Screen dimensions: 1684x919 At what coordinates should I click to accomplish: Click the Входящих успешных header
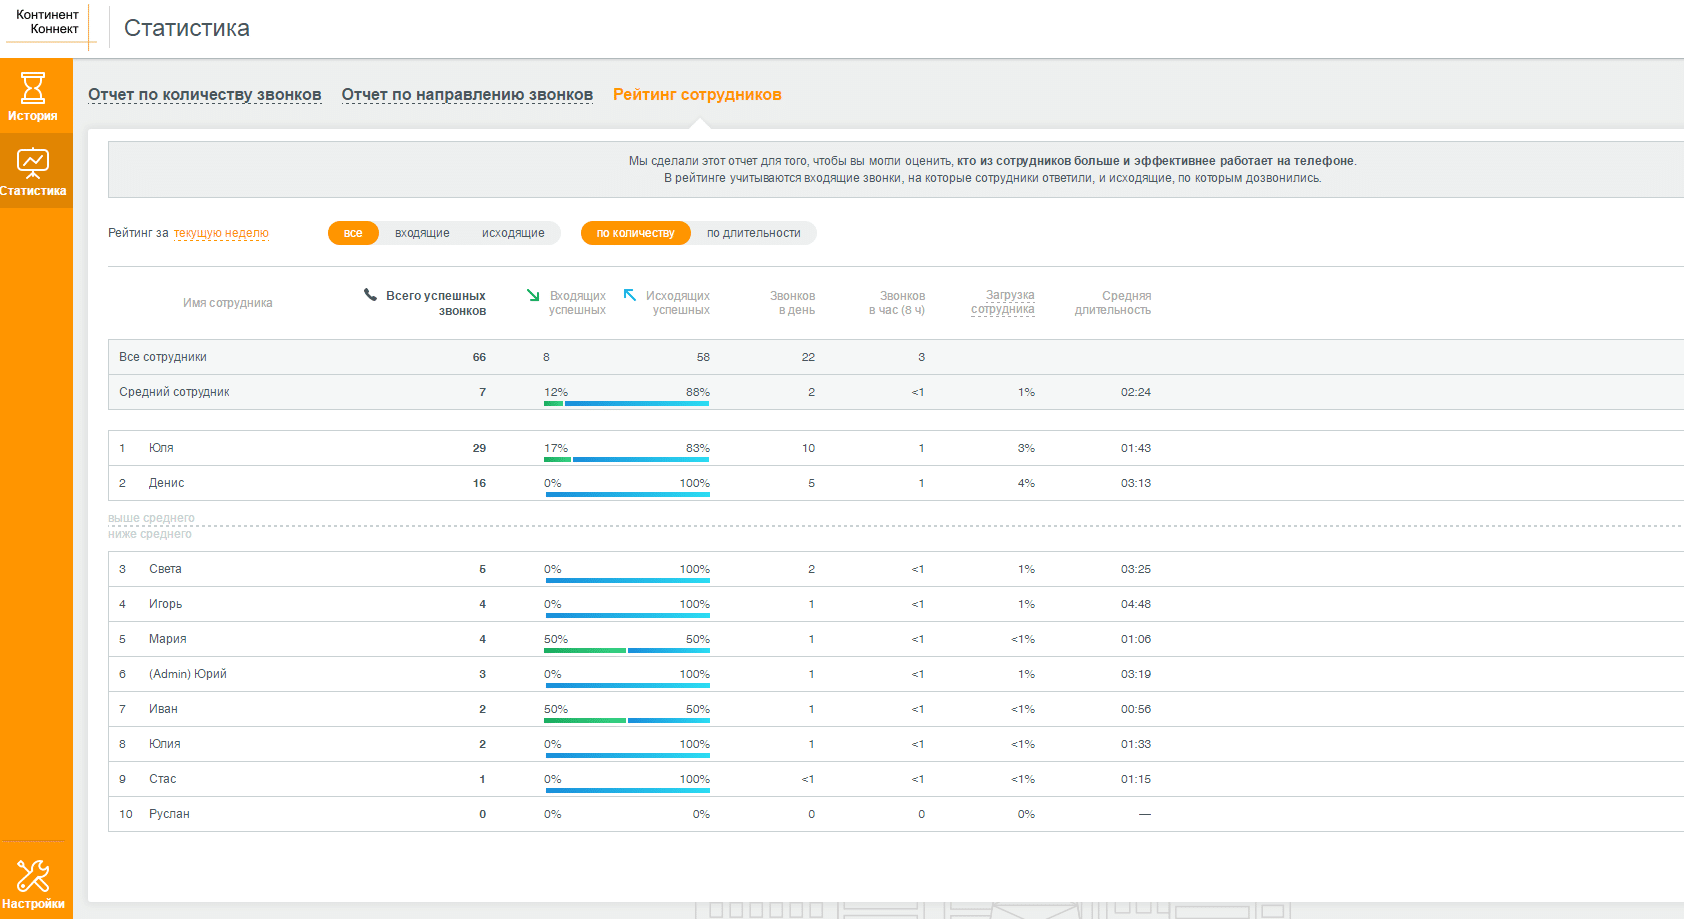pos(577,303)
